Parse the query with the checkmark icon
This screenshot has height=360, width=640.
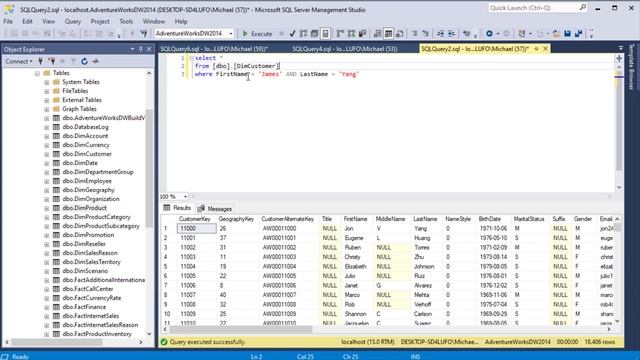pyautogui.click(x=292, y=34)
